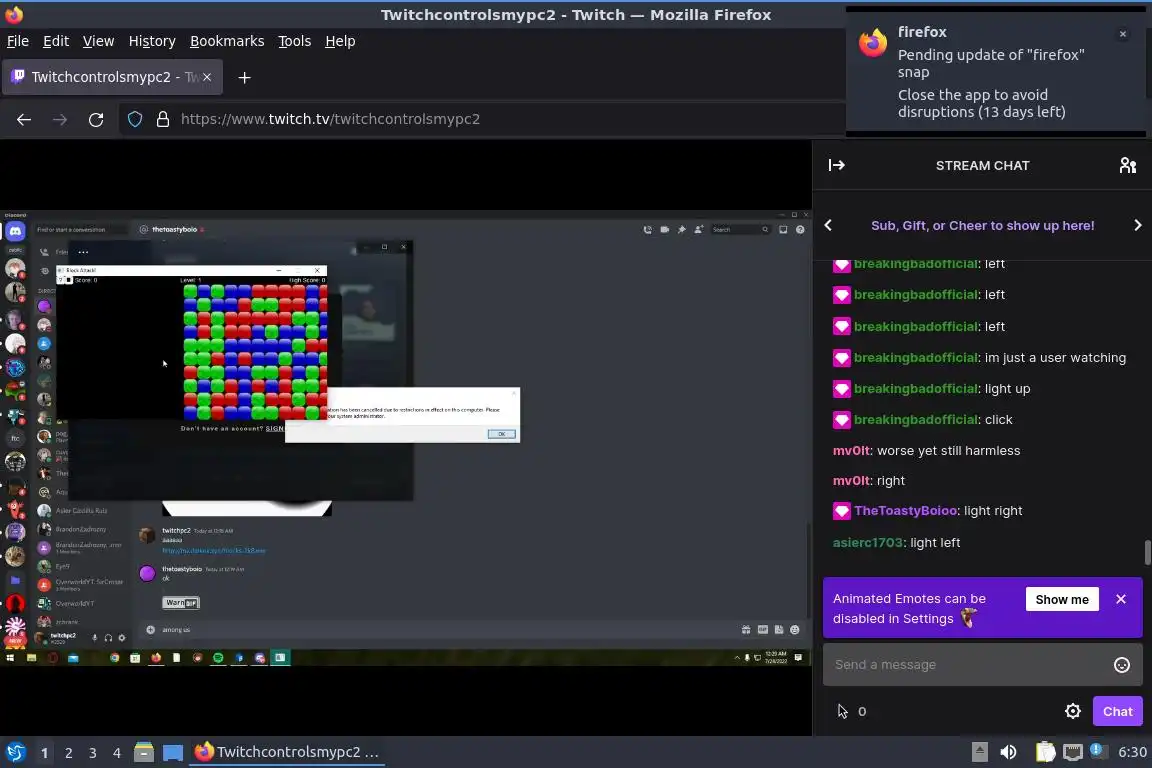Image resolution: width=1152 pixels, height=768 pixels.
Task: Open channel points balance icon
Action: (843, 711)
